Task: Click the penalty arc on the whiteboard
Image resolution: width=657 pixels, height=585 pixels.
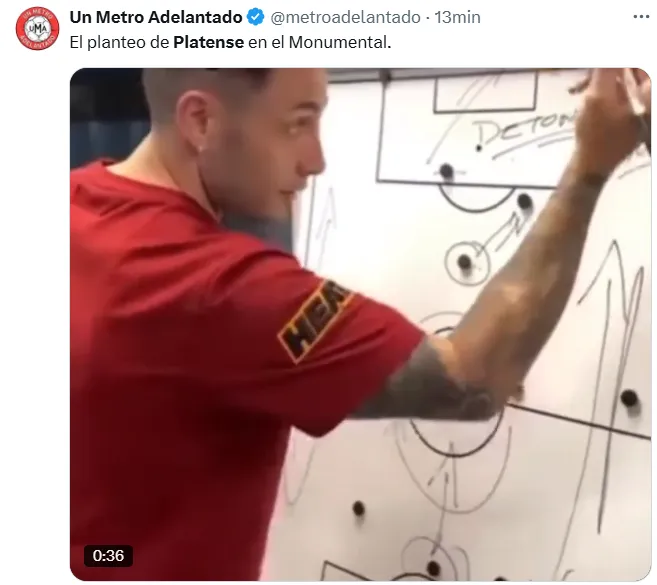Action: [476, 199]
